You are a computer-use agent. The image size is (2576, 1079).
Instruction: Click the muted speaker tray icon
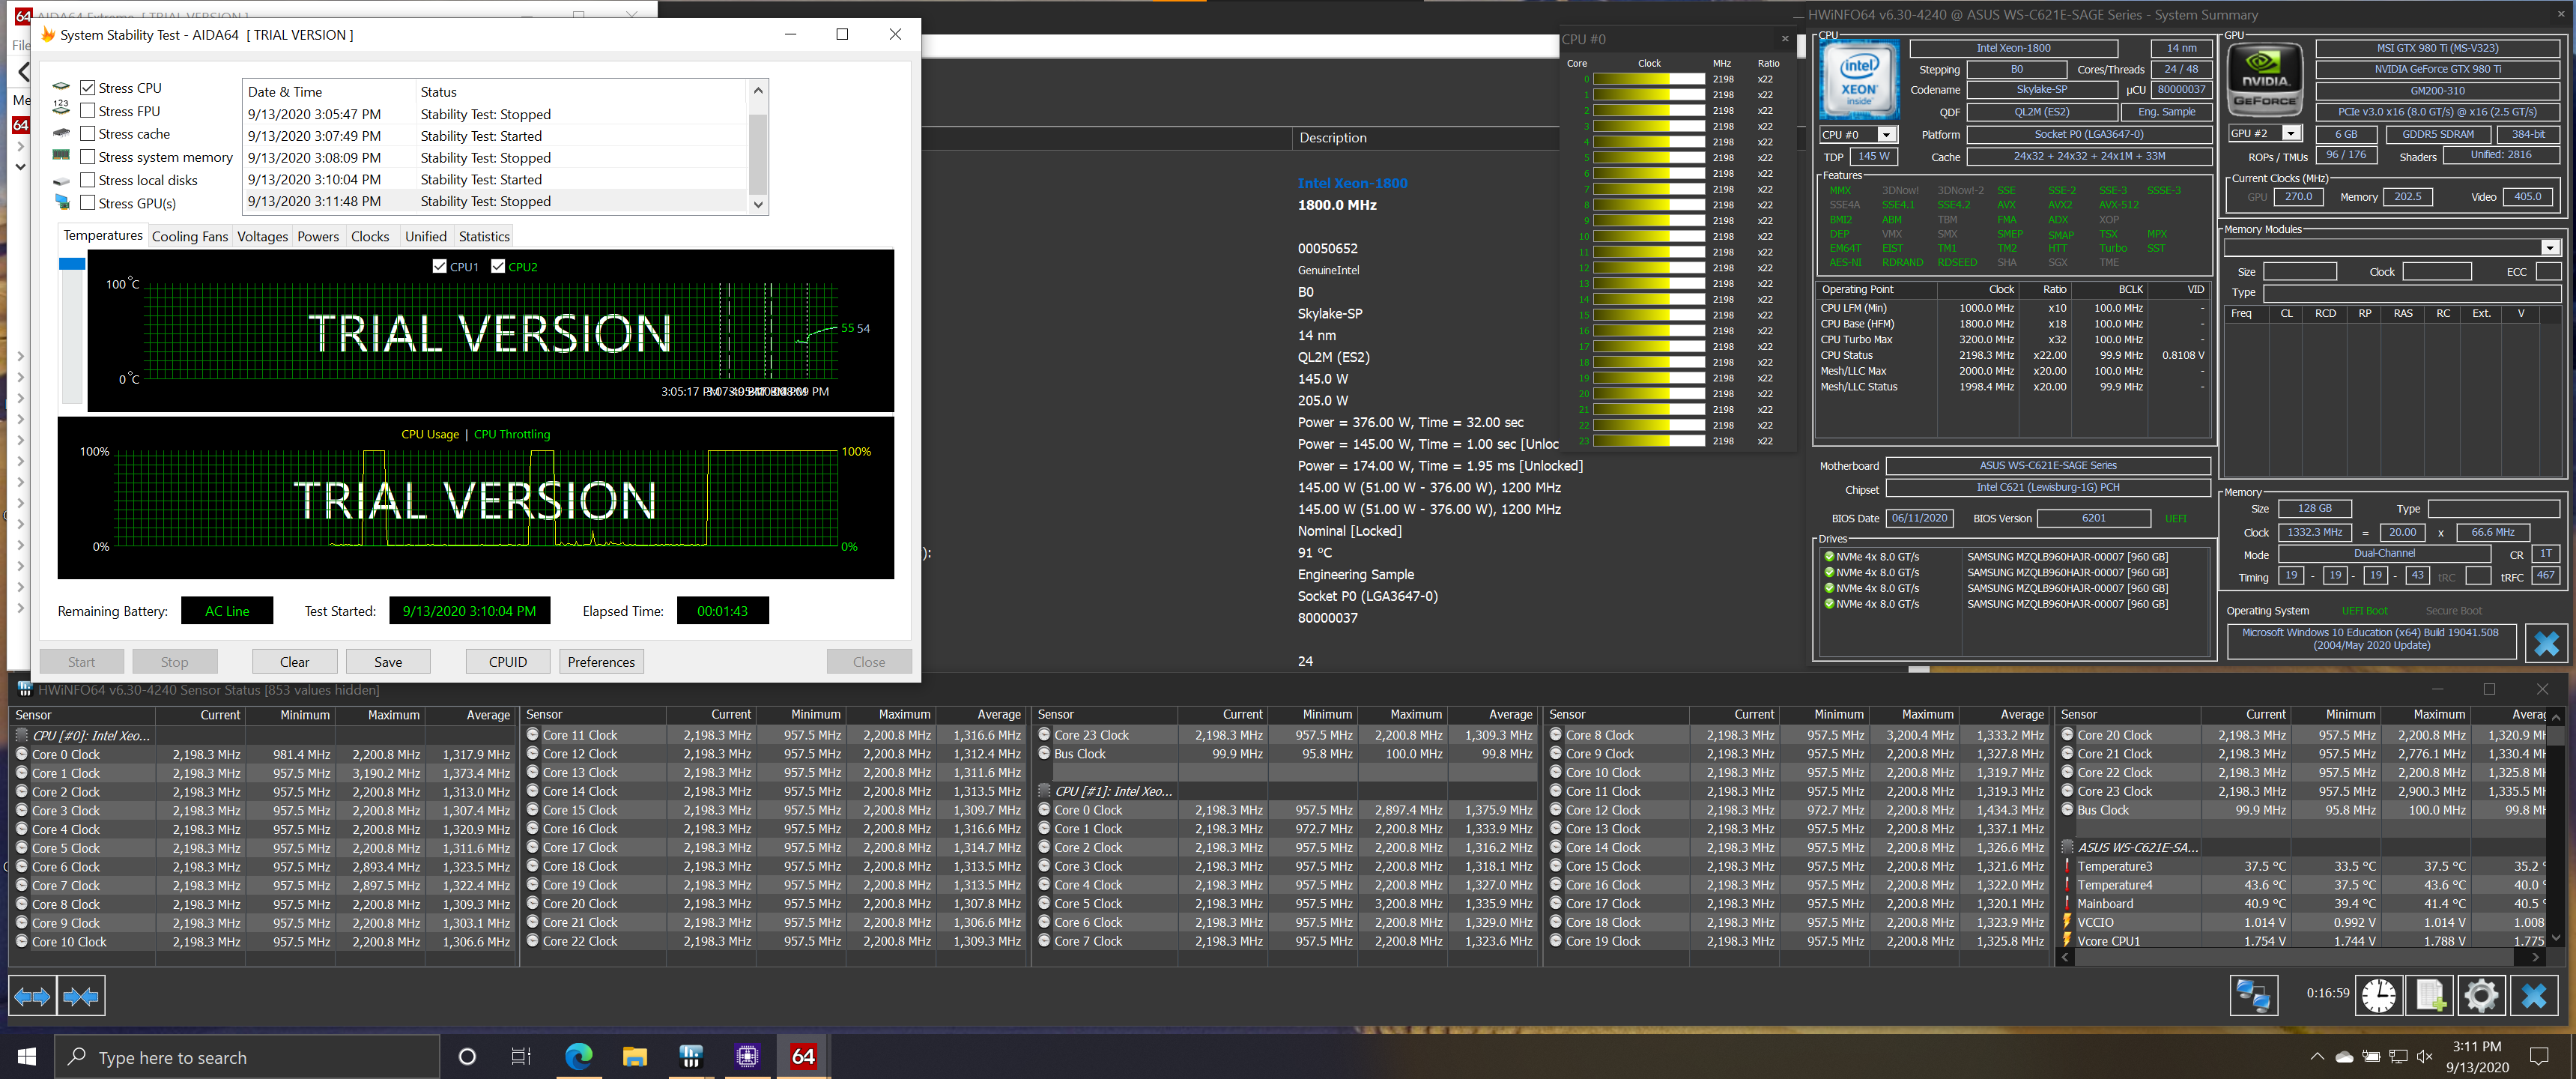coord(2424,1057)
